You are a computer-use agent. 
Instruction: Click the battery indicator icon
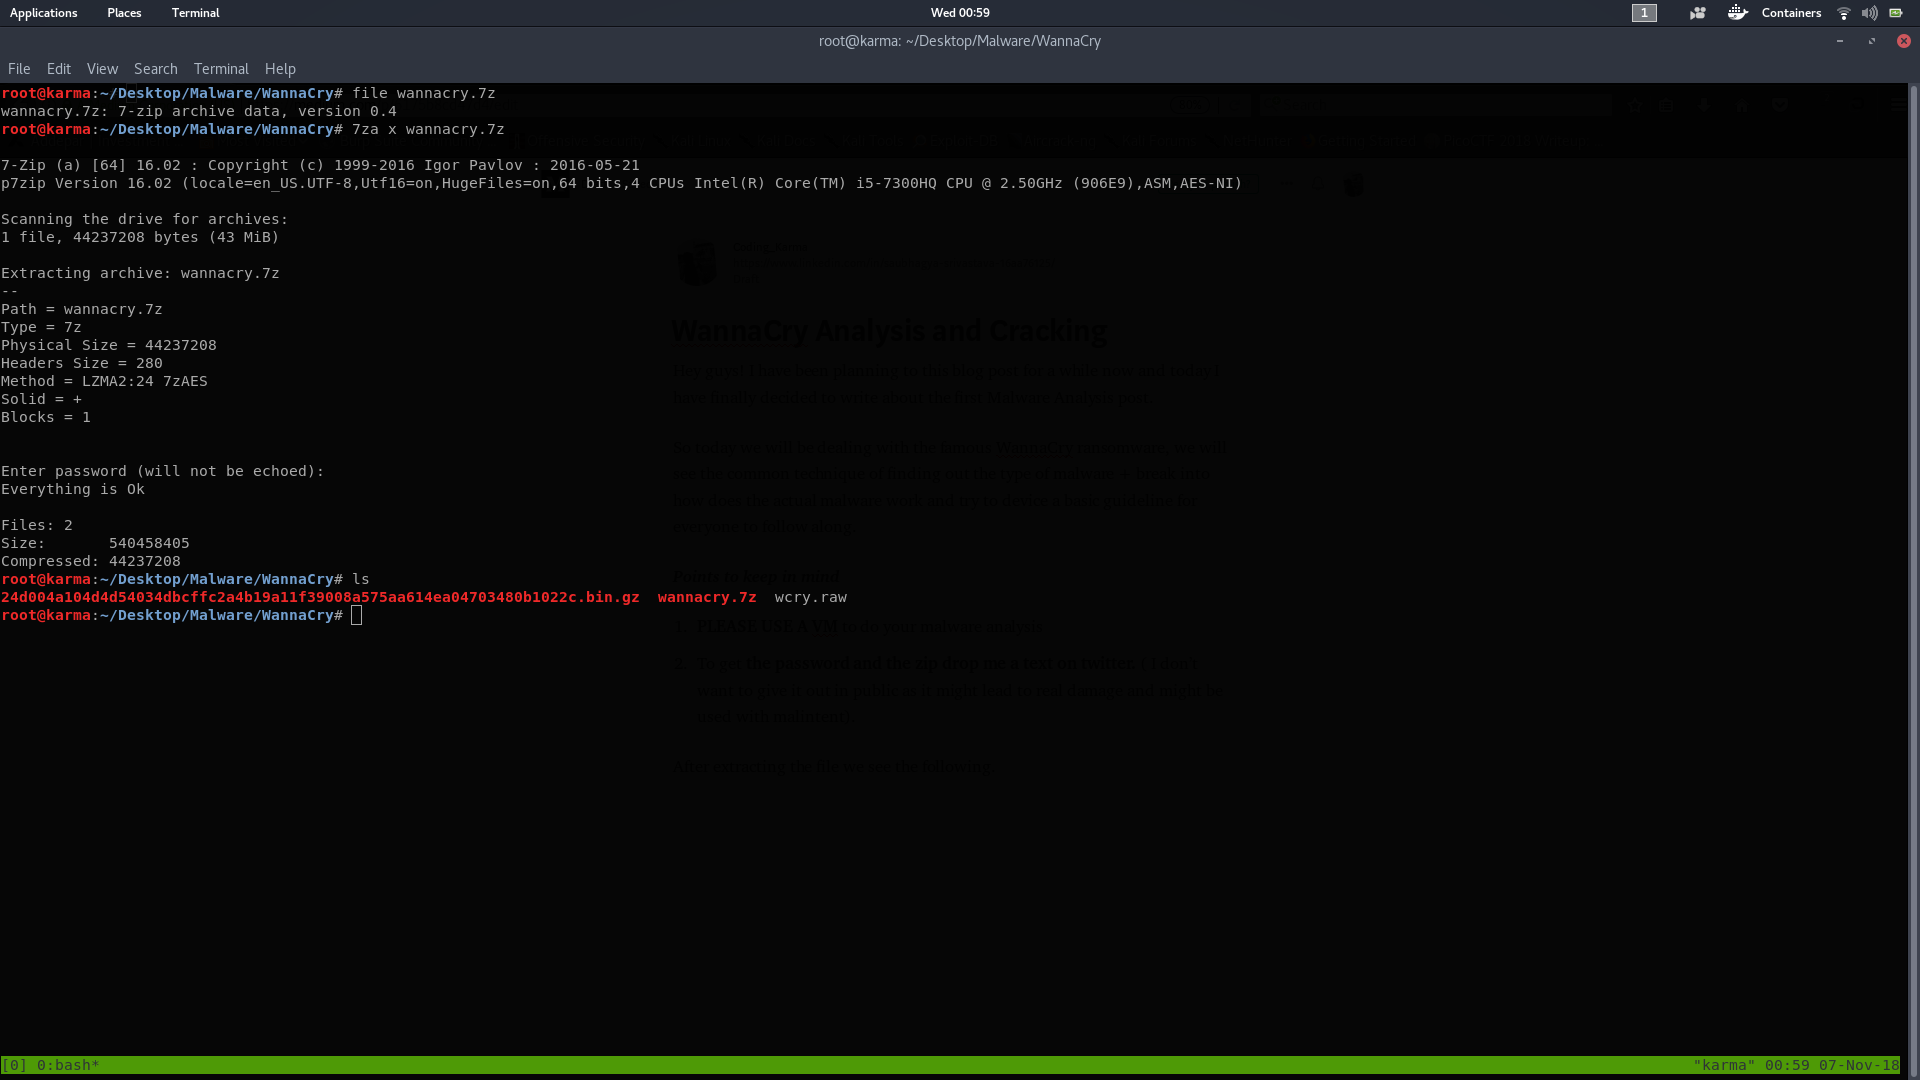click(1896, 13)
